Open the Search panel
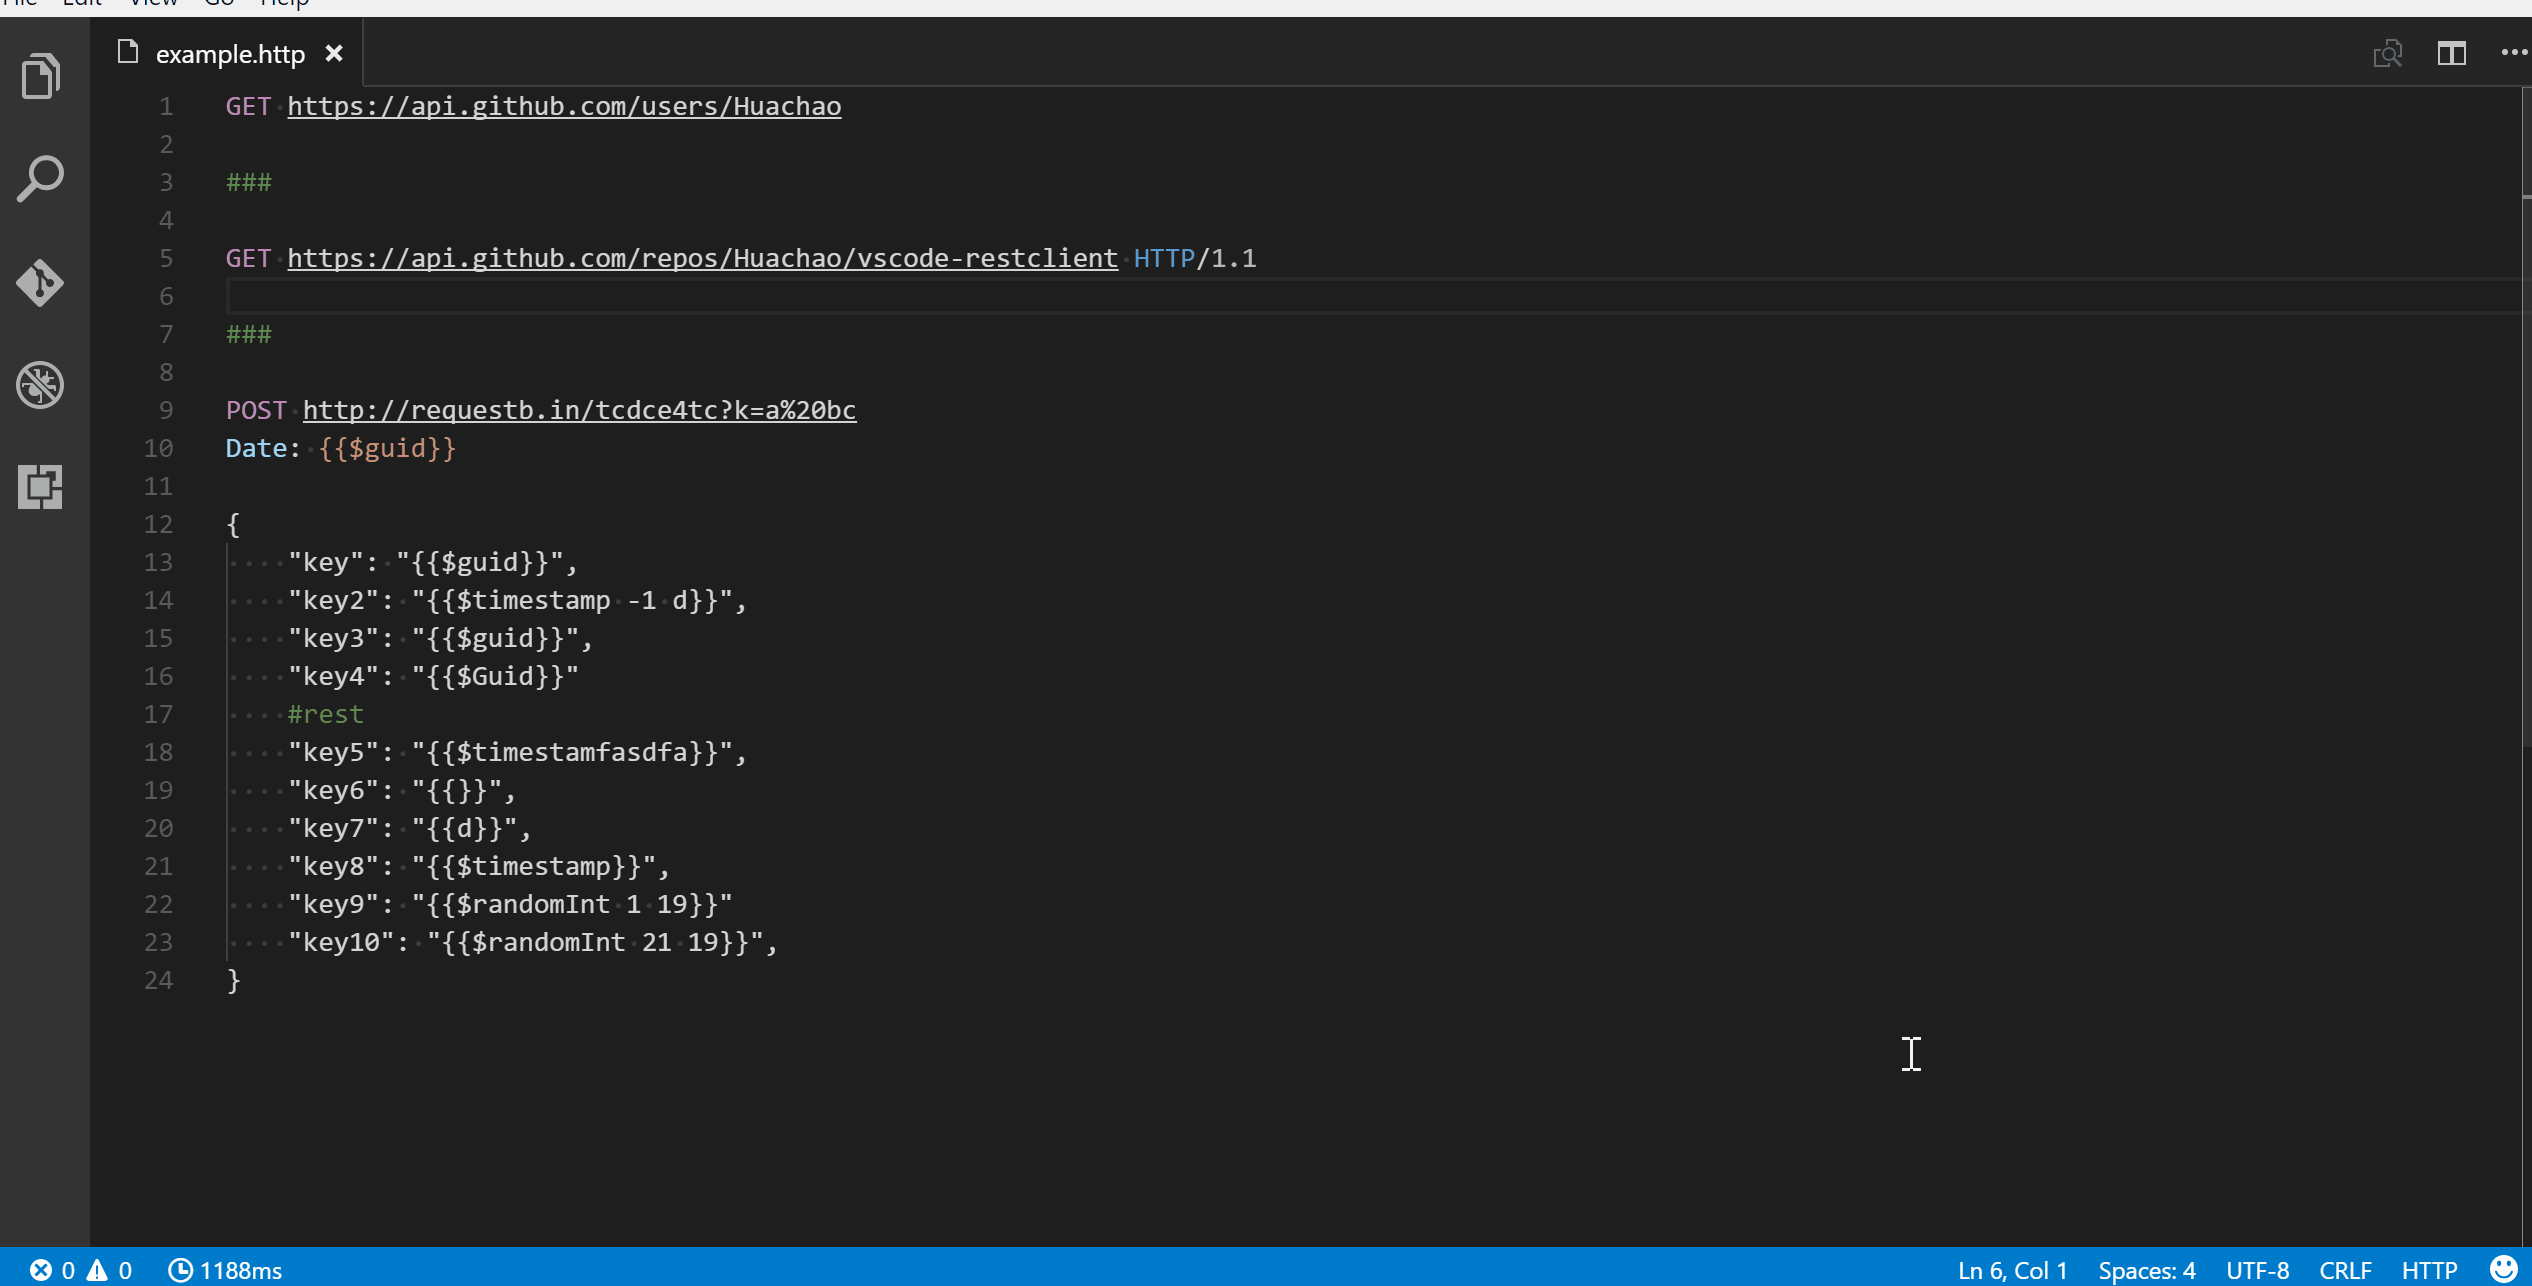The image size is (2532, 1286). (40, 178)
